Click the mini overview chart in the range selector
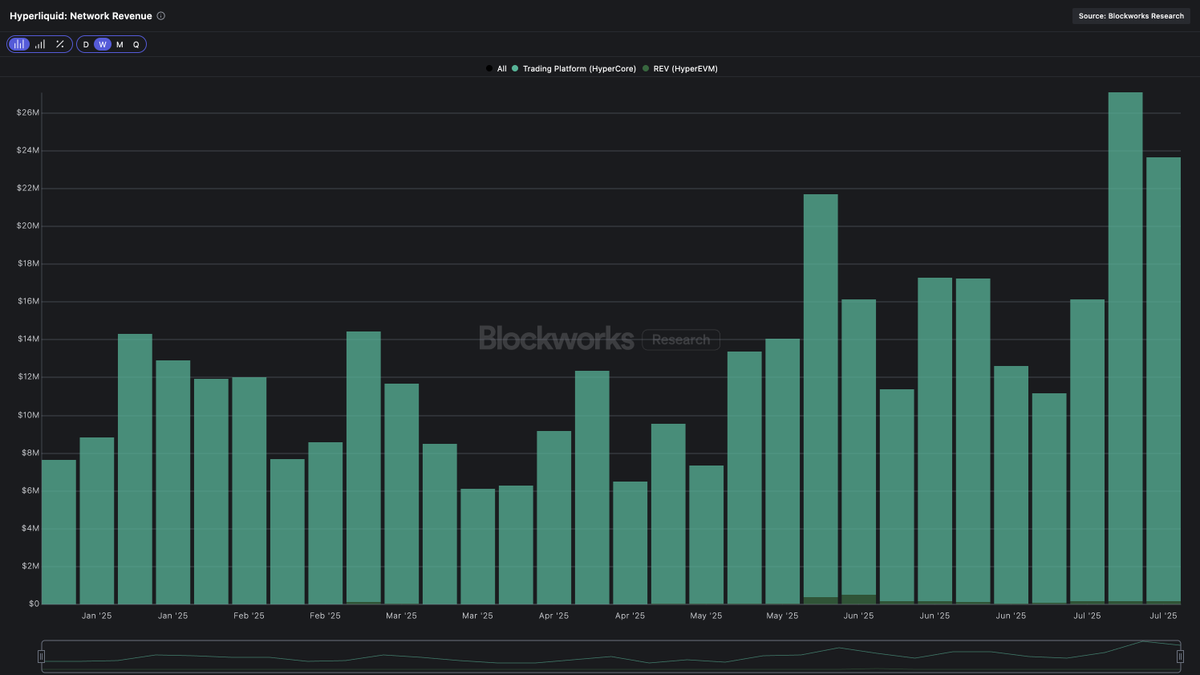The image size is (1200, 675). coord(611,656)
